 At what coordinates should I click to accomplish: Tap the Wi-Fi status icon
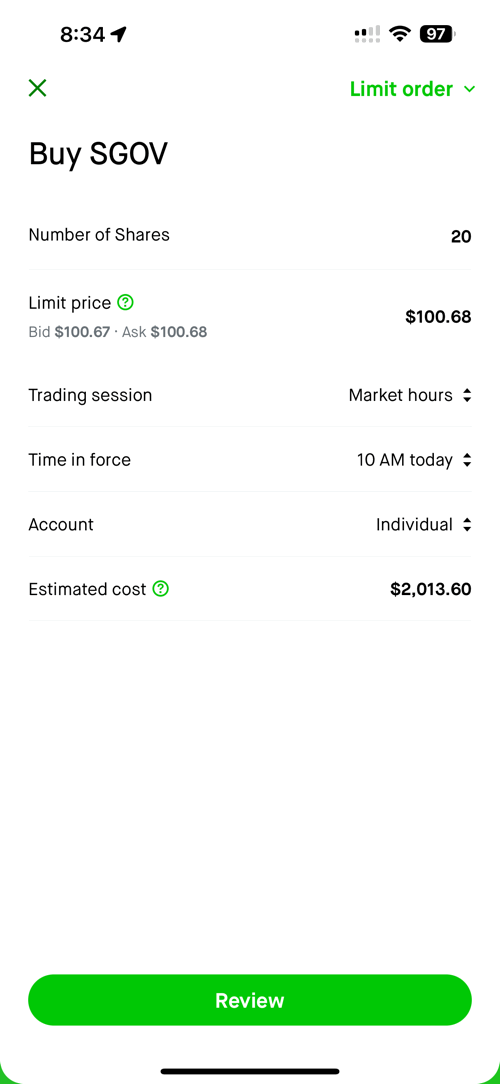click(x=399, y=33)
